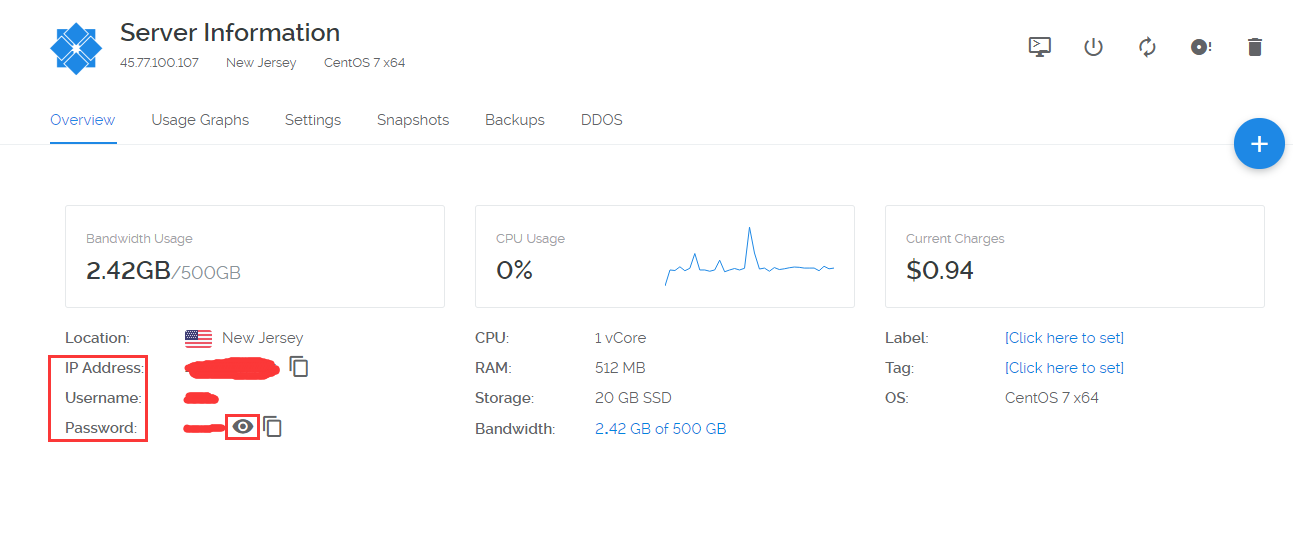Select the Overview tab
This screenshot has height=549, width=1293.
82,120
